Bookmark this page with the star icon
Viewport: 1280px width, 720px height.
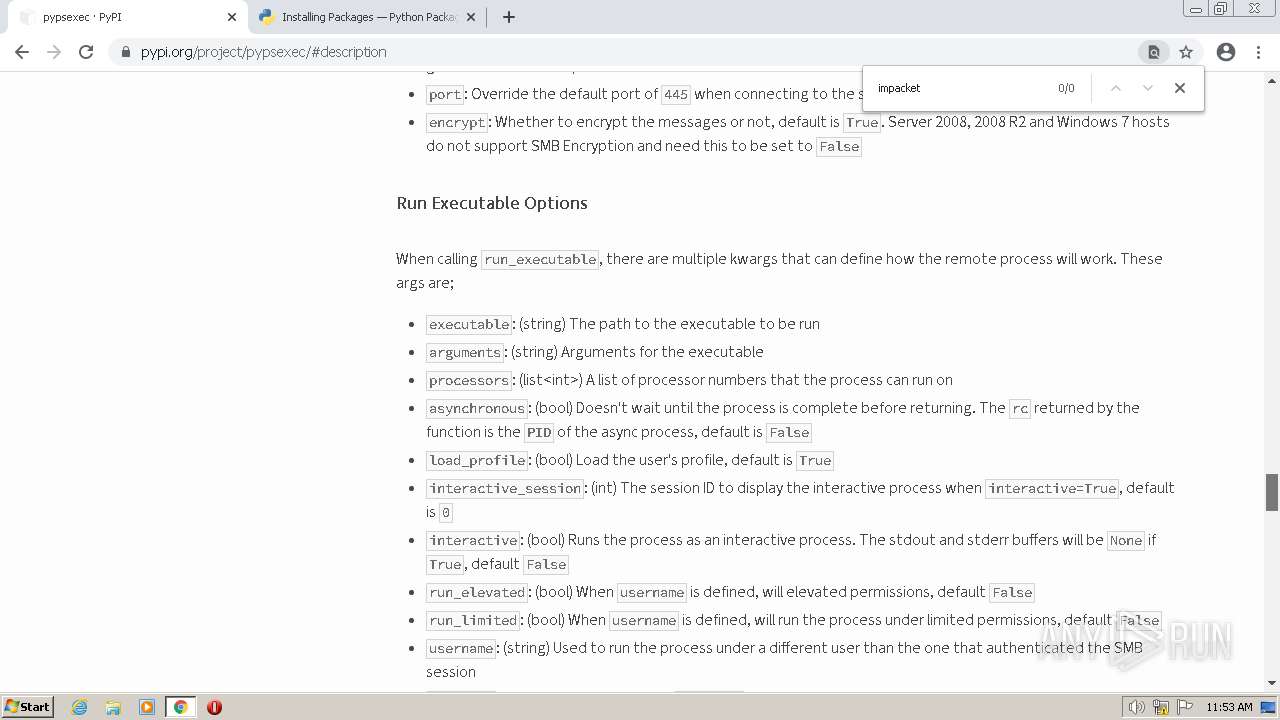[x=1186, y=52]
